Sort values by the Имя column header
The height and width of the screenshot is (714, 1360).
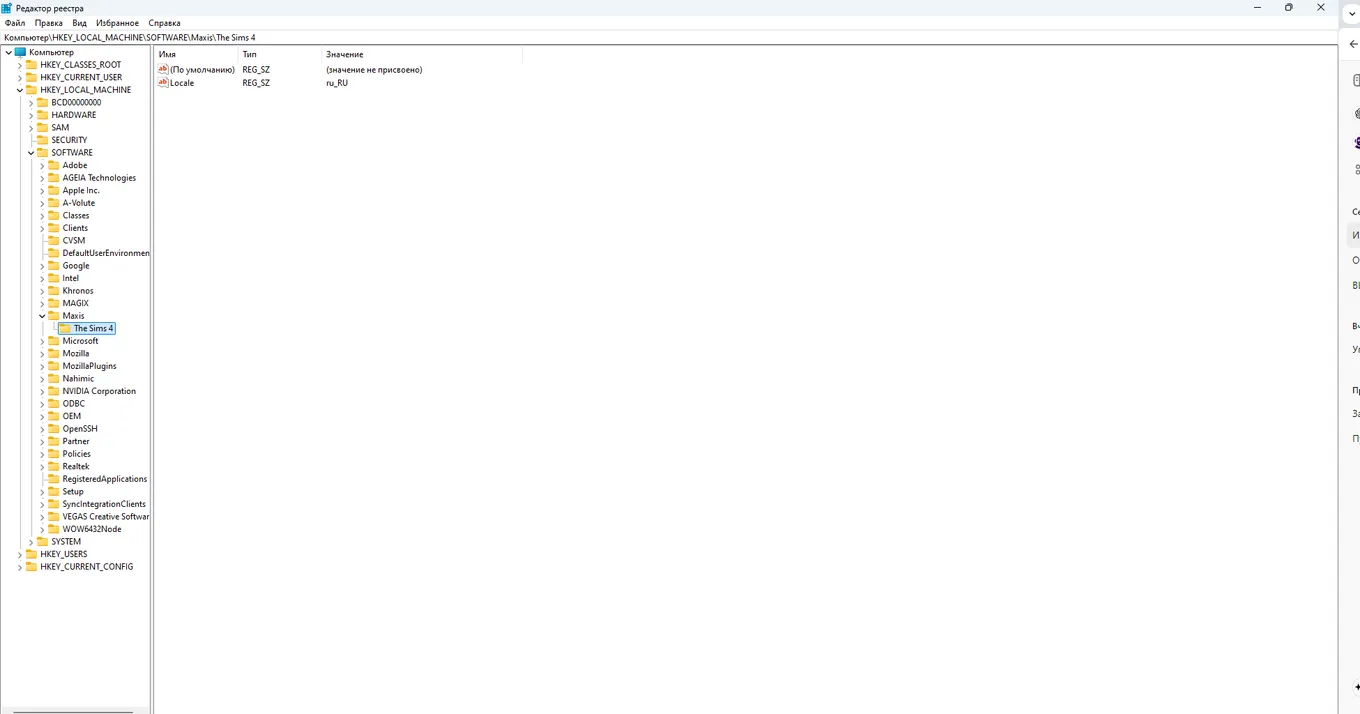tap(197, 54)
